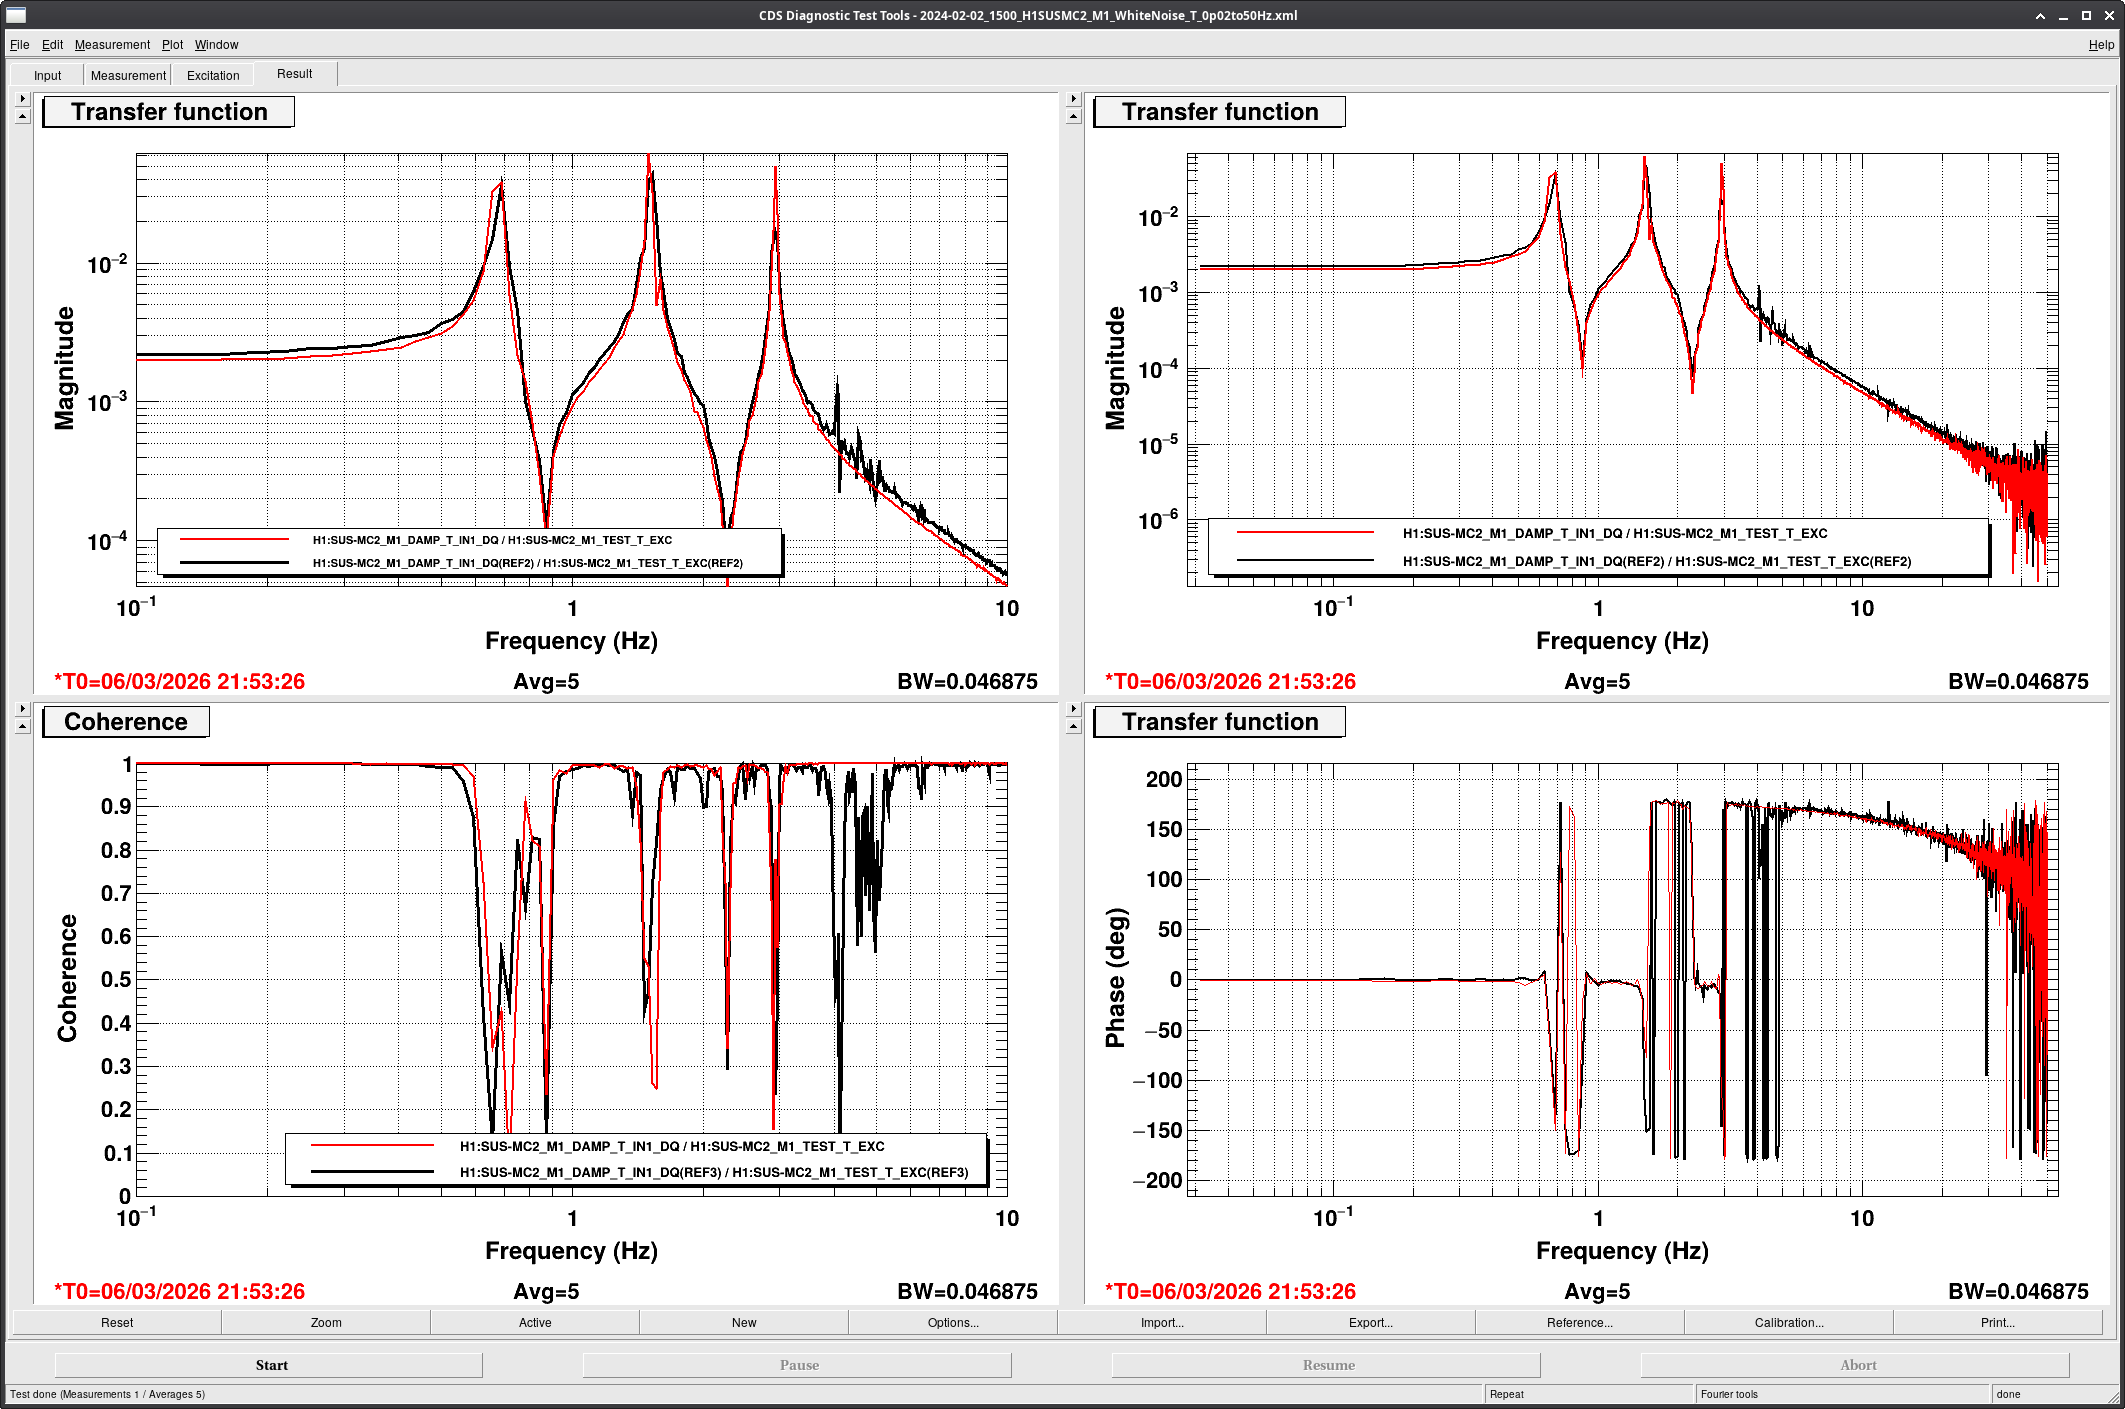
Task: Click the Calibration... button
Action: click(1788, 1322)
